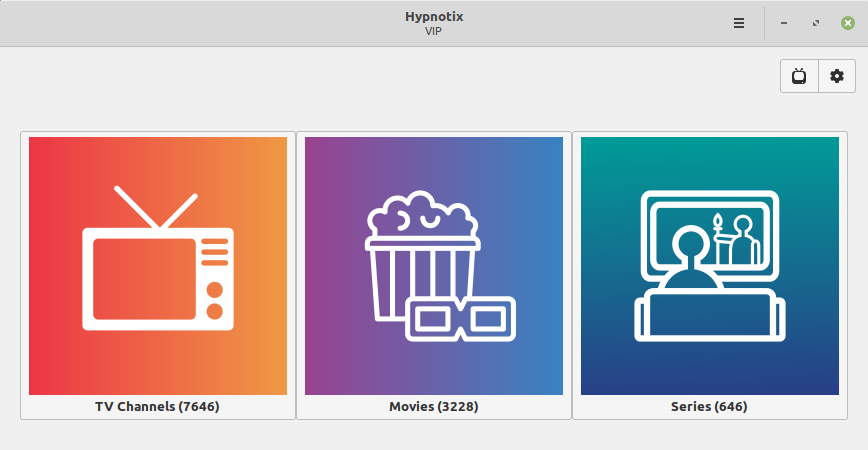
Task: Click the 3D glasses icon
Action: (x=461, y=319)
